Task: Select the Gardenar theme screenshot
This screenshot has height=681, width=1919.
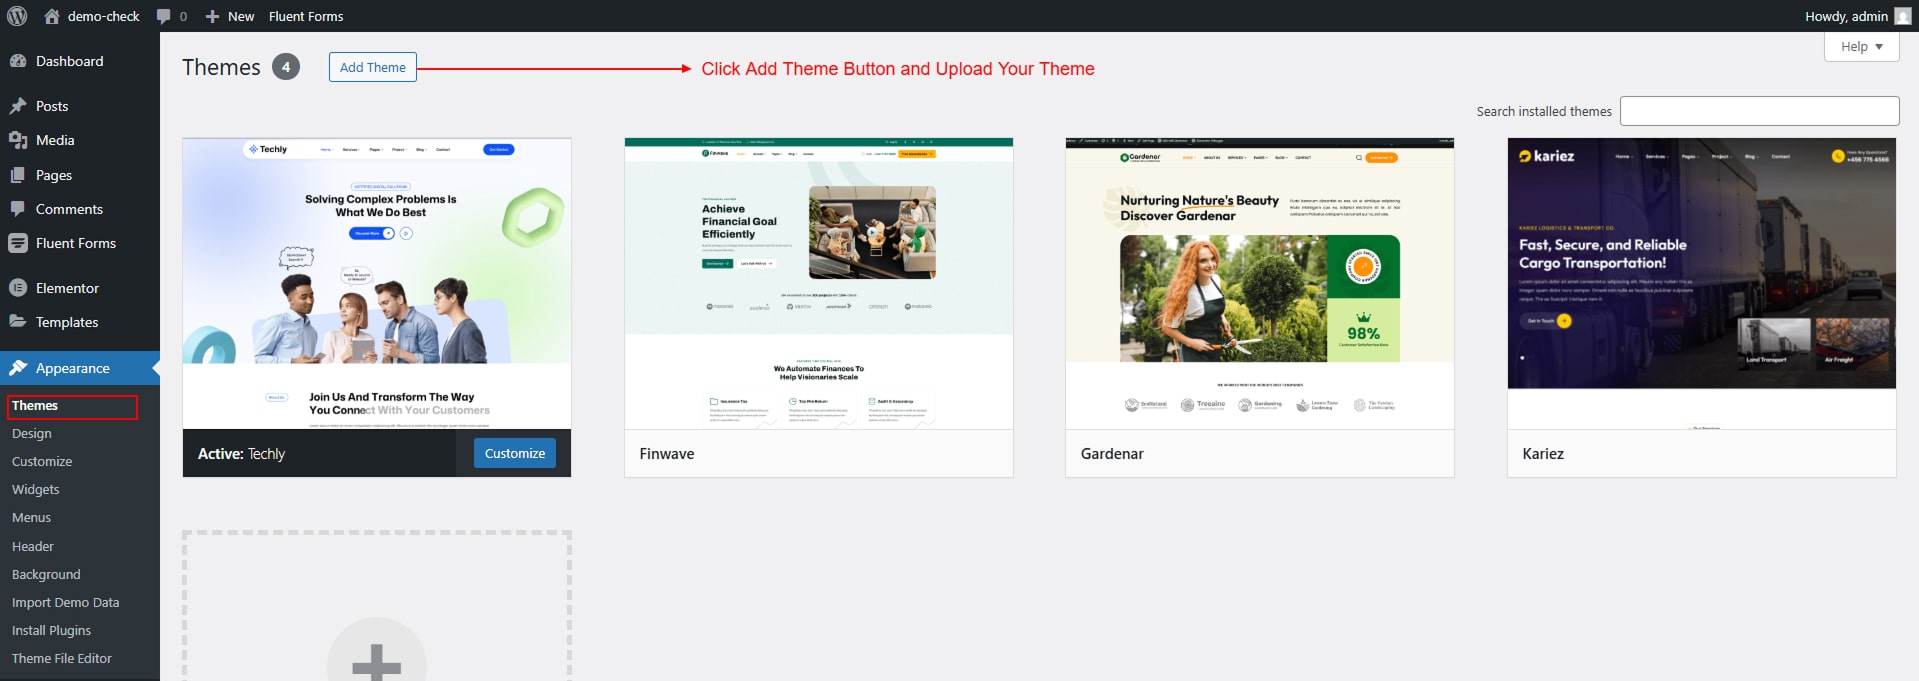Action: coord(1260,284)
